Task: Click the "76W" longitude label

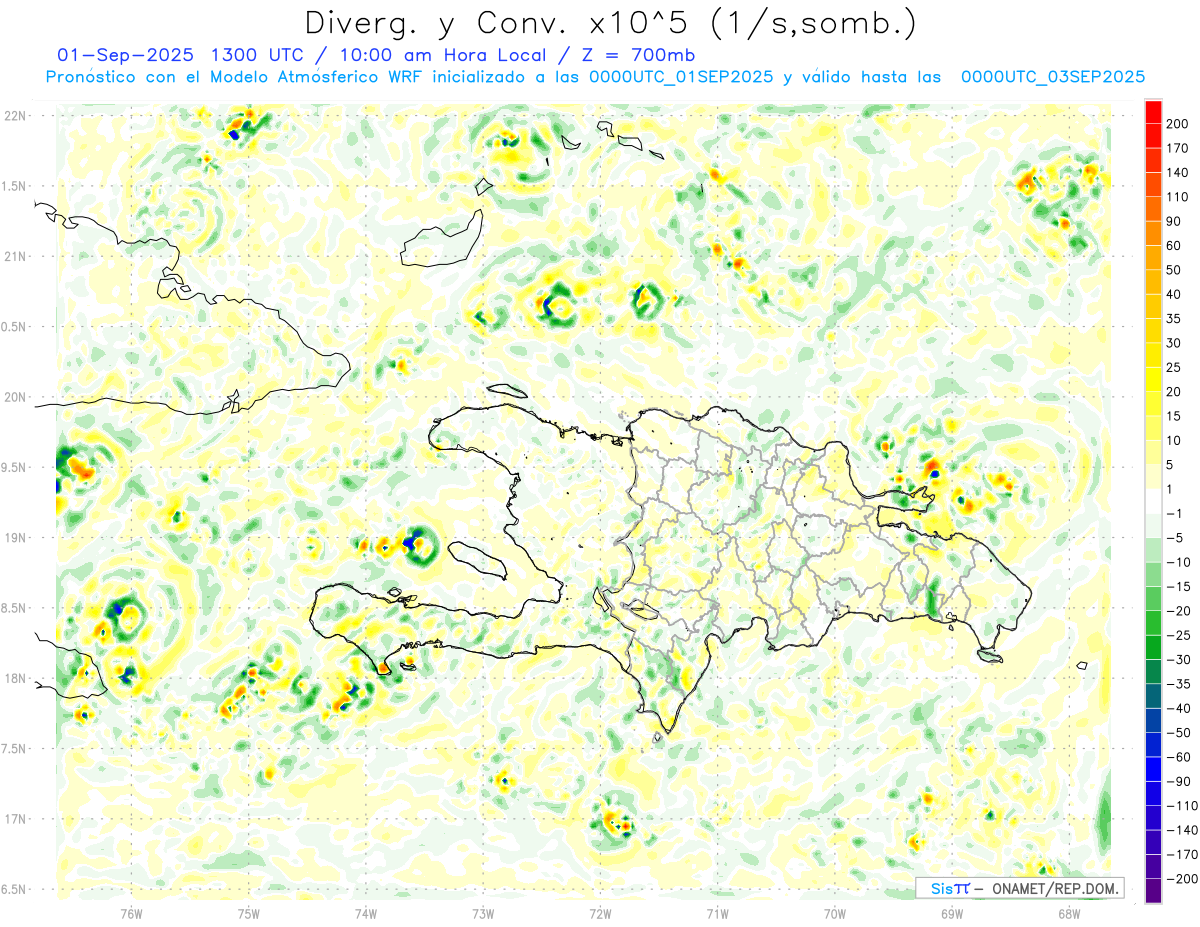Action: [x=131, y=914]
